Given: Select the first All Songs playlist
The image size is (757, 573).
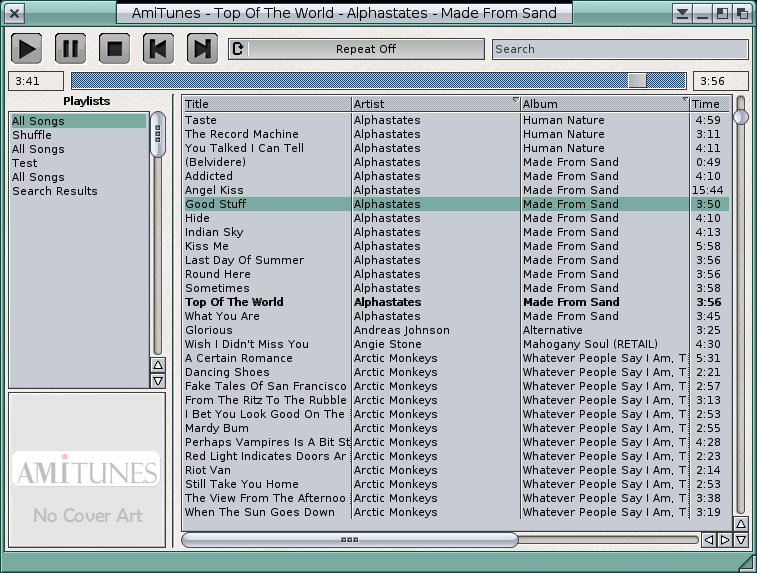Looking at the screenshot, I should tap(79, 121).
